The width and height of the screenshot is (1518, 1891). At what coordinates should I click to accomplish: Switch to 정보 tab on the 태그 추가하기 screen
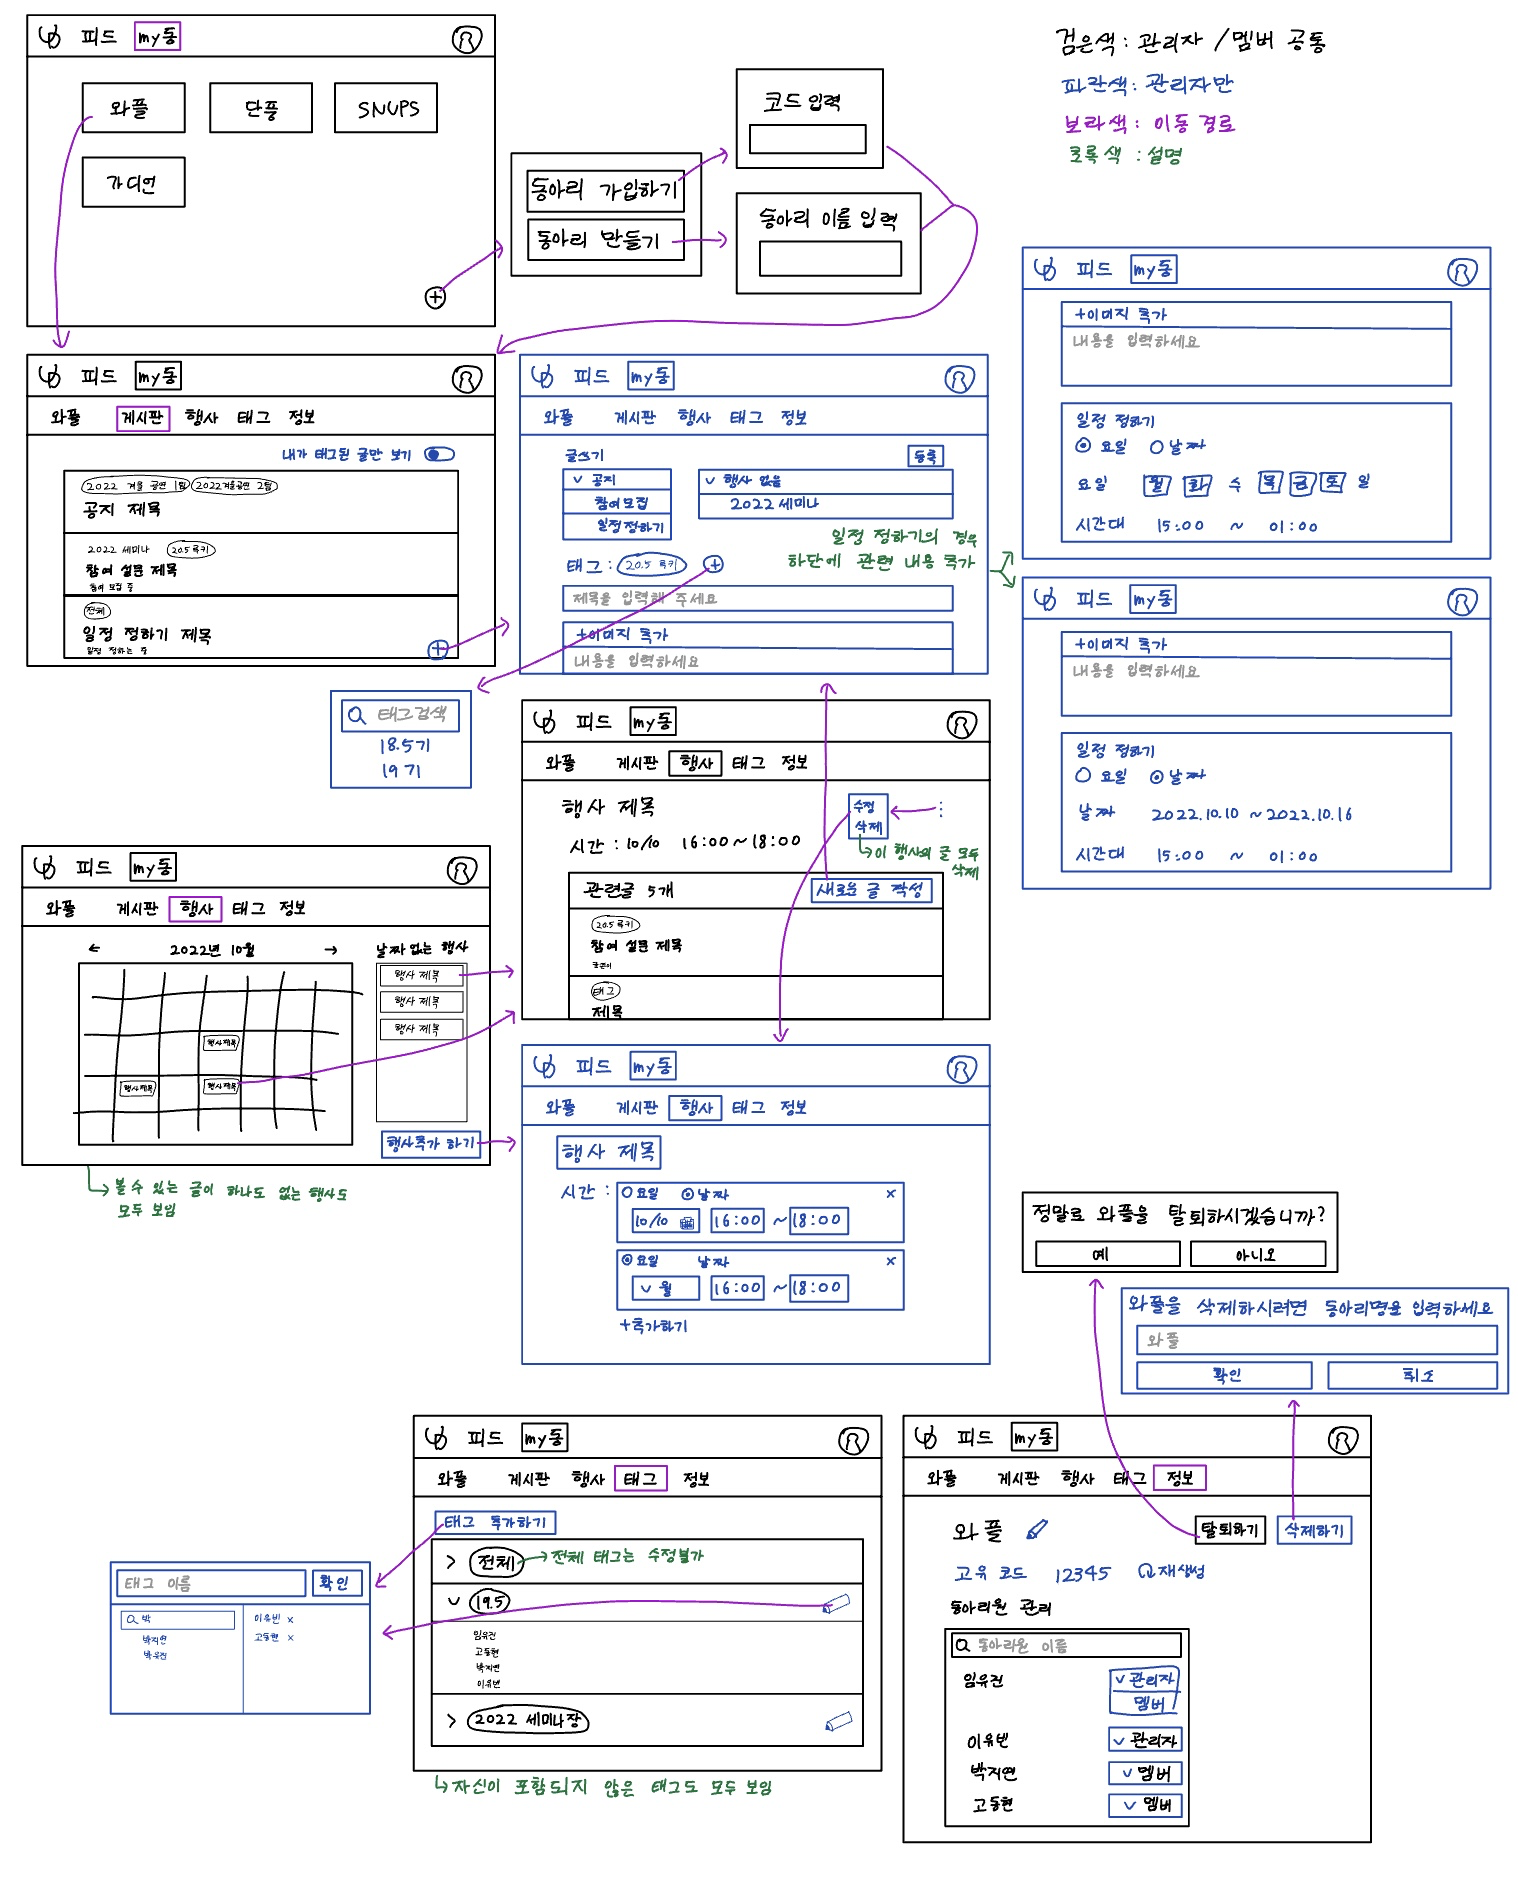[x=696, y=1479]
